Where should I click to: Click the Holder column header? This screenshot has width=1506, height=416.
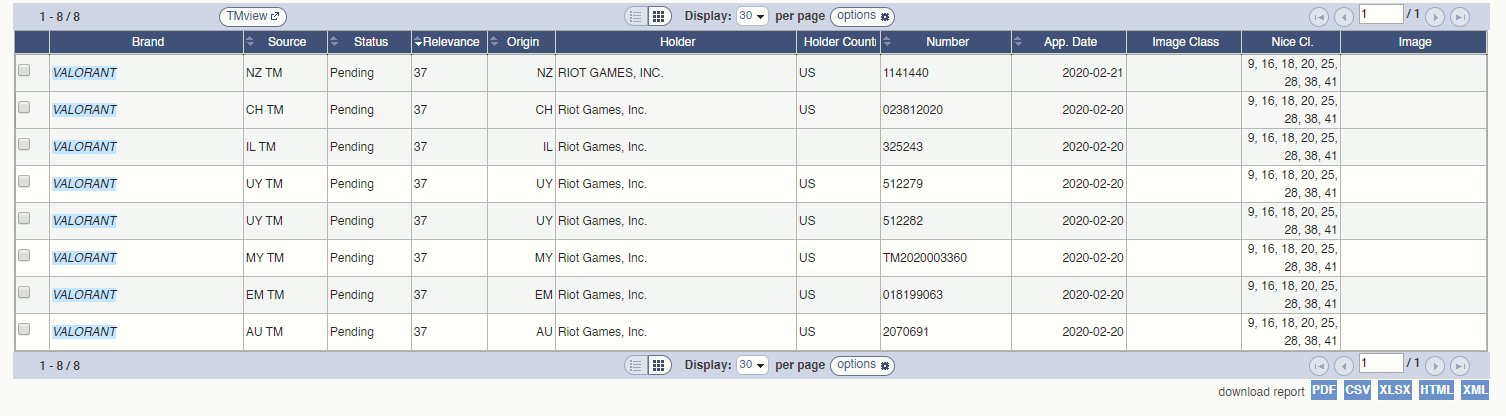[677, 42]
